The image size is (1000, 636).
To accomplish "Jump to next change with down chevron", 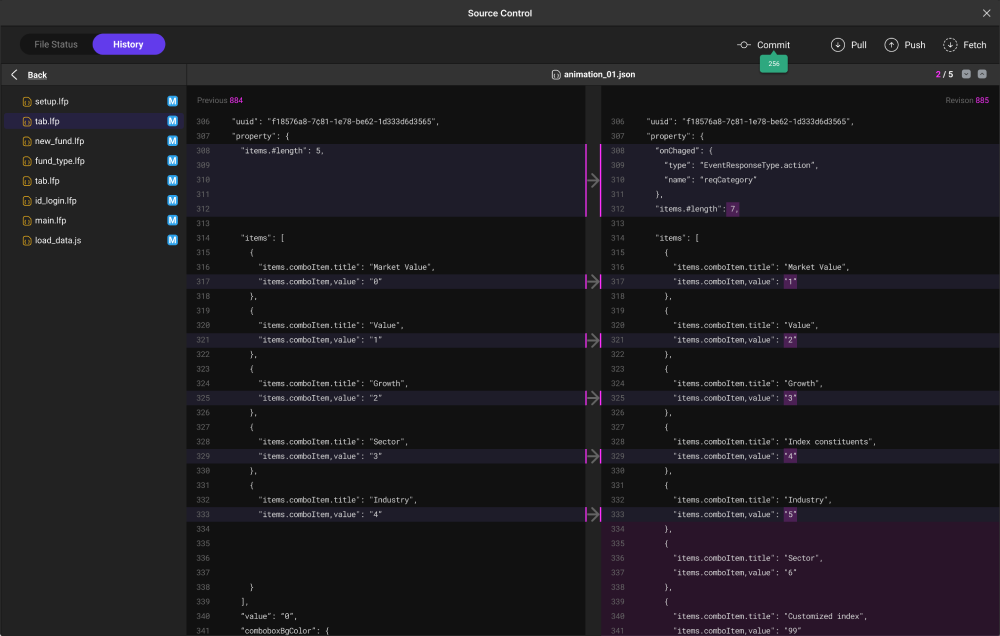I will coord(966,75).
